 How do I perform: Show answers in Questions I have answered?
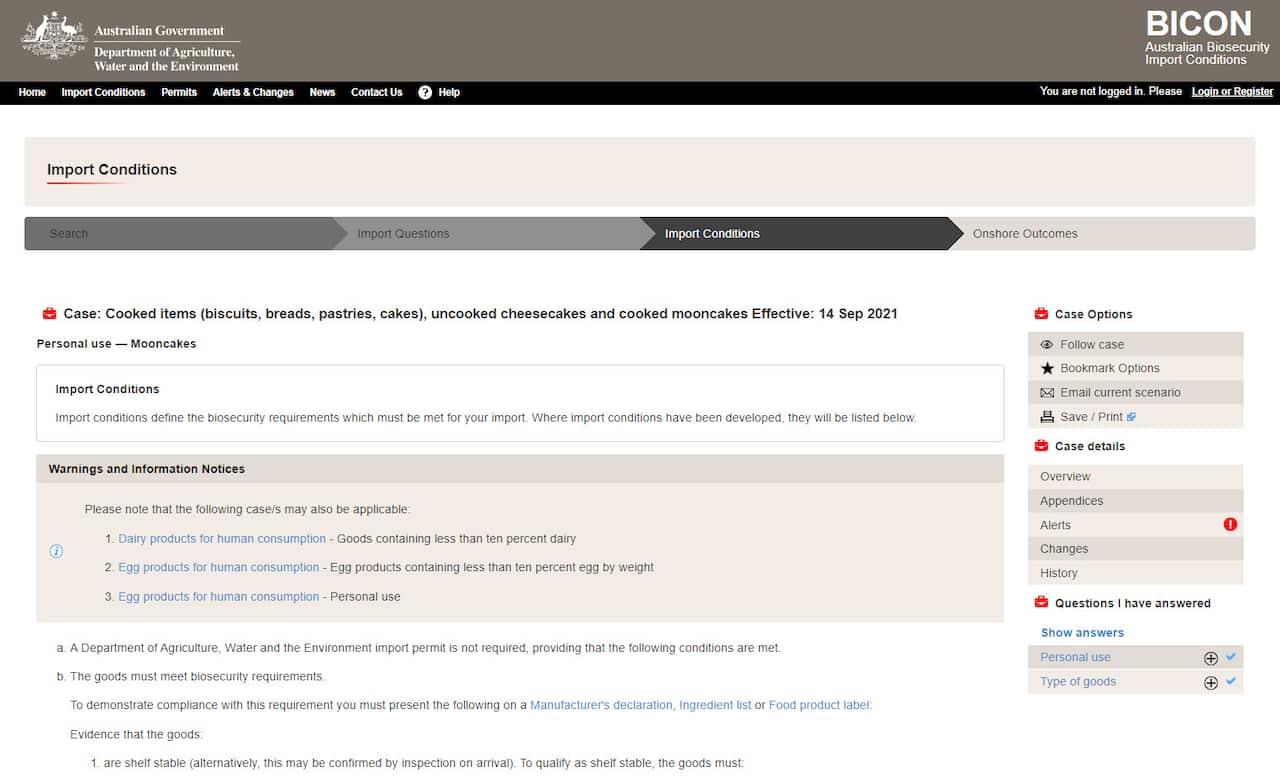pos(1082,631)
